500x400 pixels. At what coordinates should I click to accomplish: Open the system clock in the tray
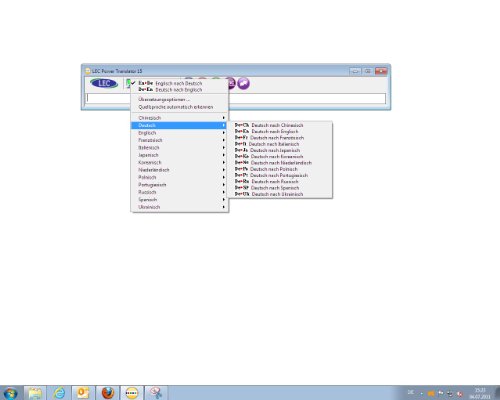point(480,393)
